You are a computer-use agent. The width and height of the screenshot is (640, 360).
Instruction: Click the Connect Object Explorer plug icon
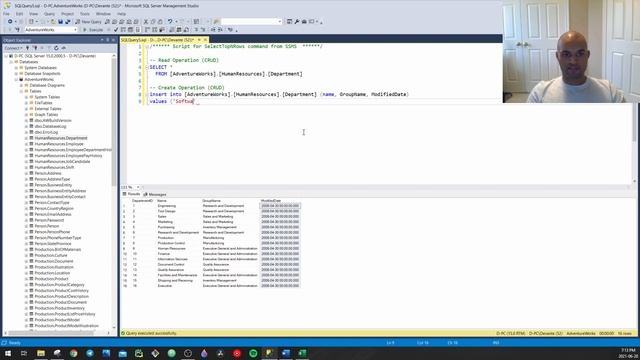(27, 48)
